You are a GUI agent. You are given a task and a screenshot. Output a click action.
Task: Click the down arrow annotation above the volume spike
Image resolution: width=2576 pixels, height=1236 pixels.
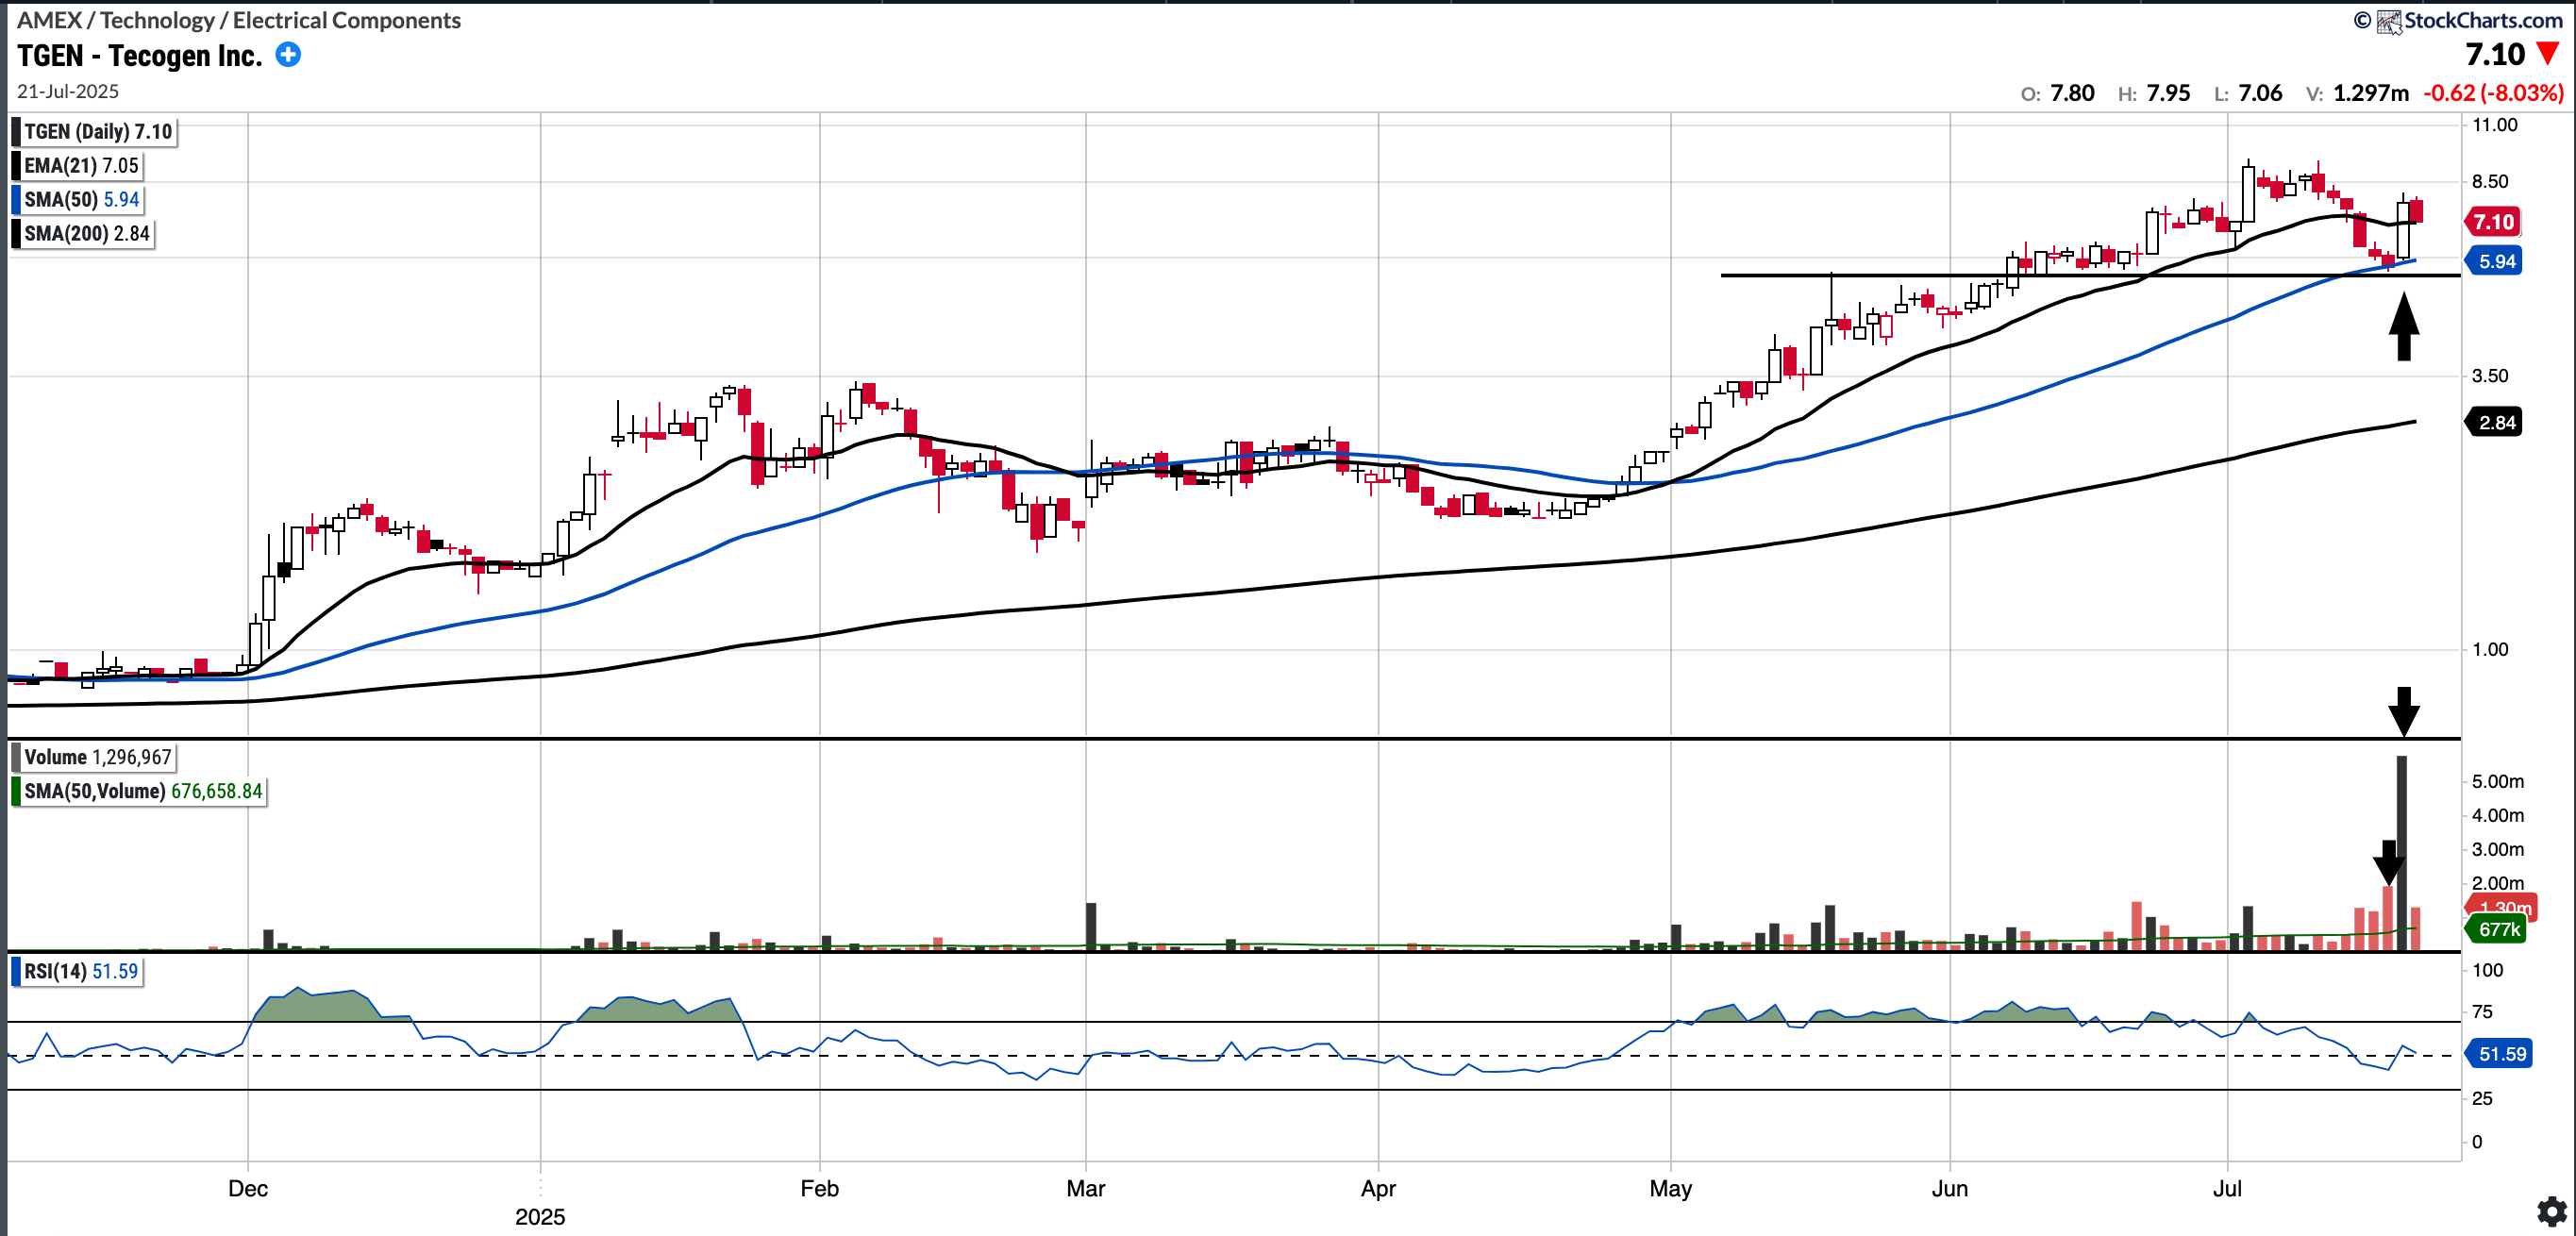pyautogui.click(x=2403, y=711)
